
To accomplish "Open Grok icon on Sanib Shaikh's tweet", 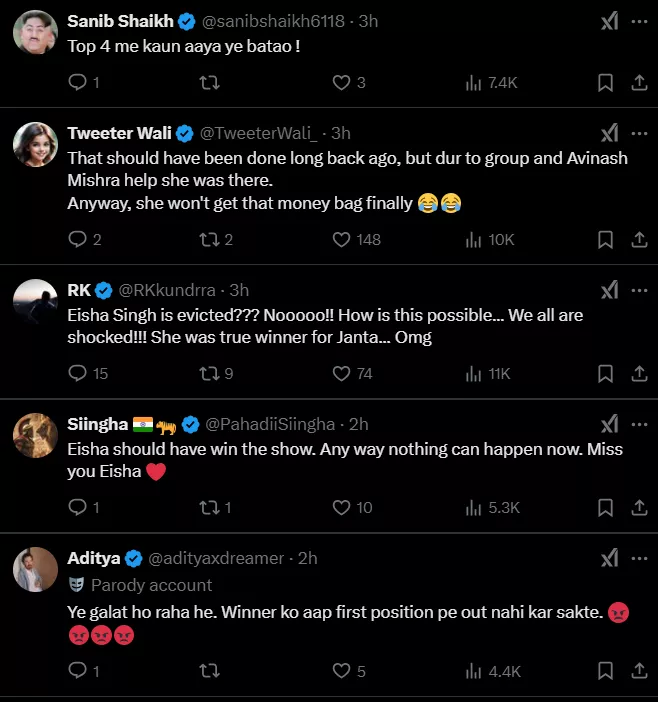I will tap(609, 20).
